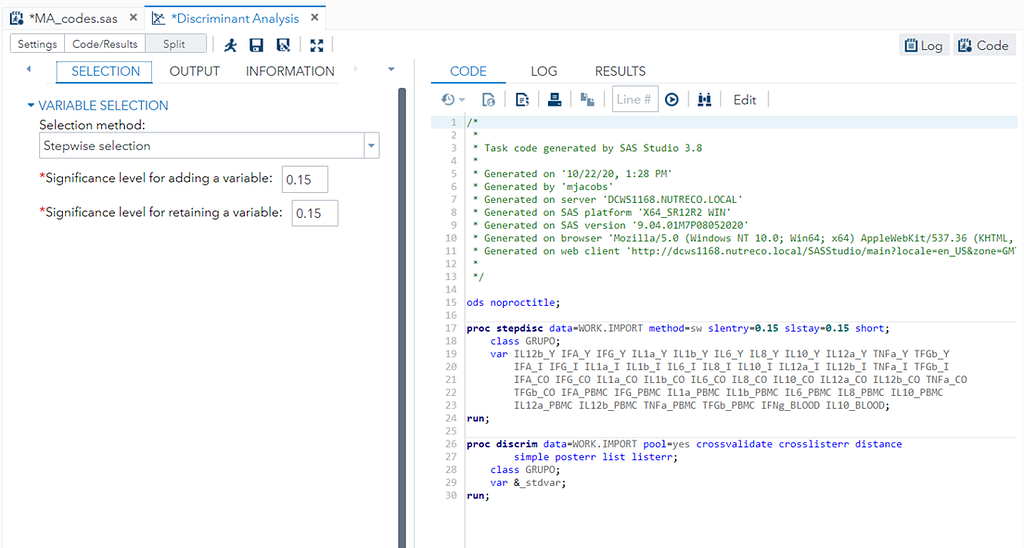Open the submission history dropdown
Viewport: 1024px width, 548px height.
pos(453,99)
